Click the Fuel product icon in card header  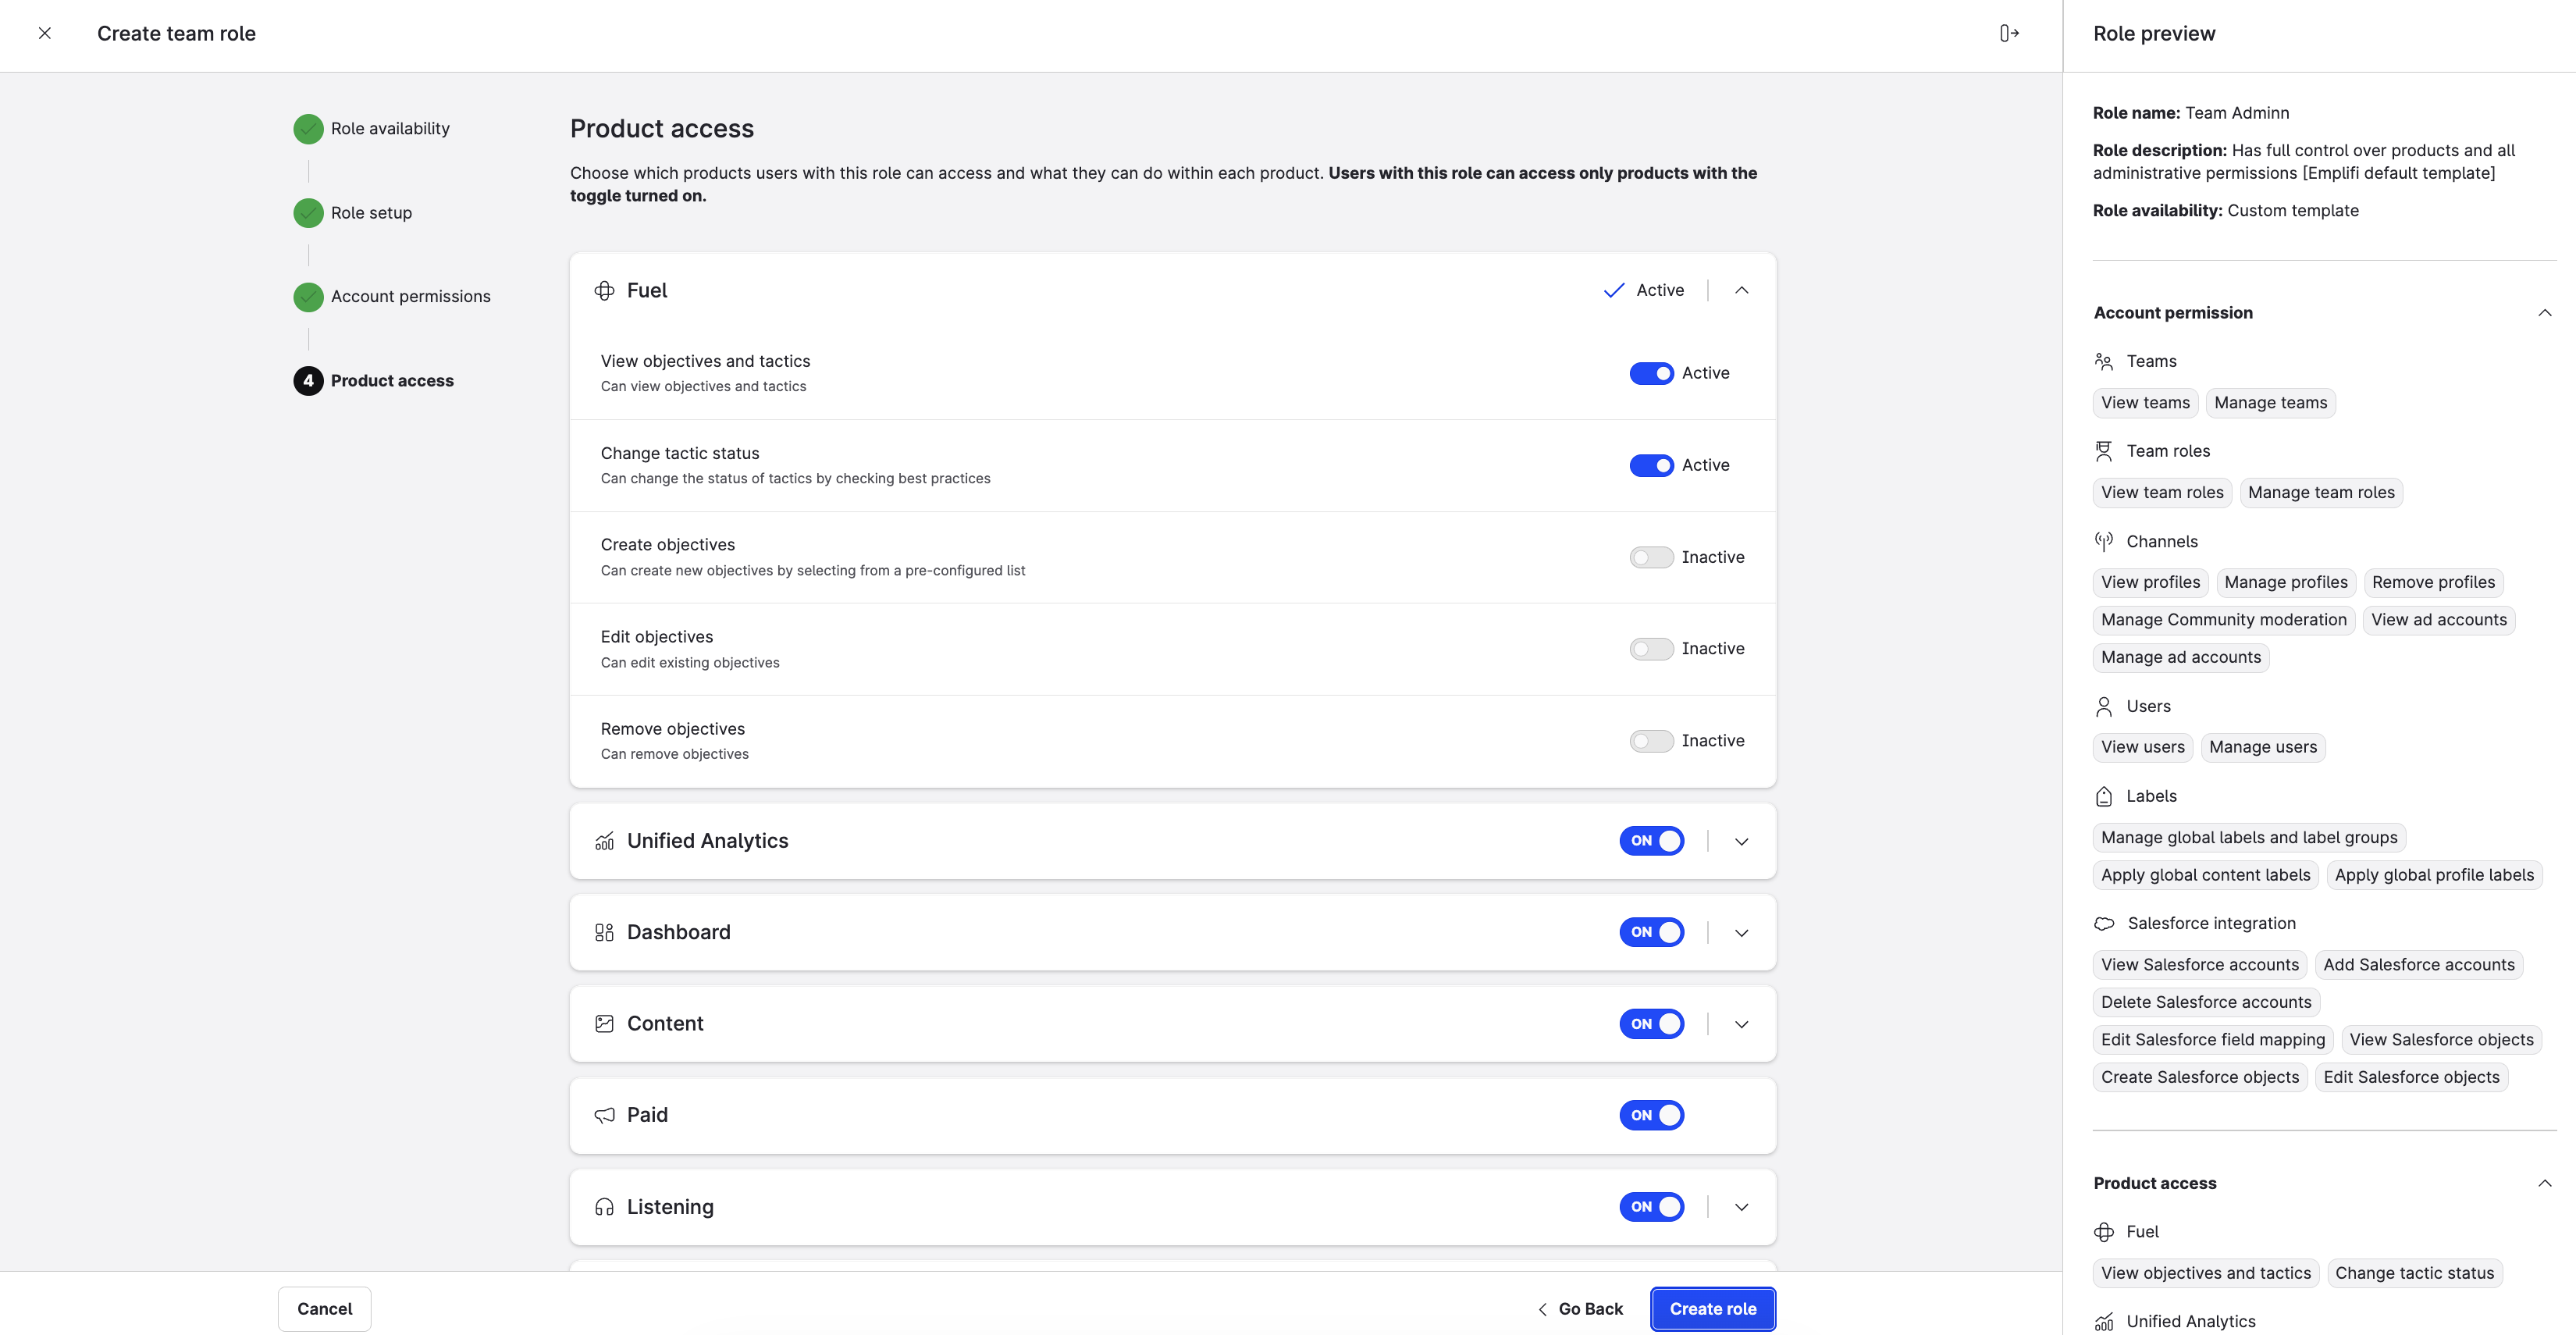[604, 290]
